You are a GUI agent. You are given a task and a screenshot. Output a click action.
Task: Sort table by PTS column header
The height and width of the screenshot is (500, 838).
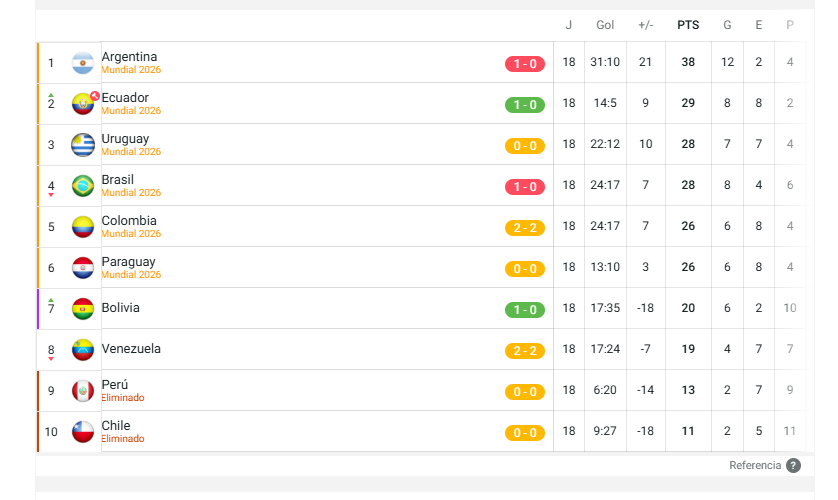[688, 25]
